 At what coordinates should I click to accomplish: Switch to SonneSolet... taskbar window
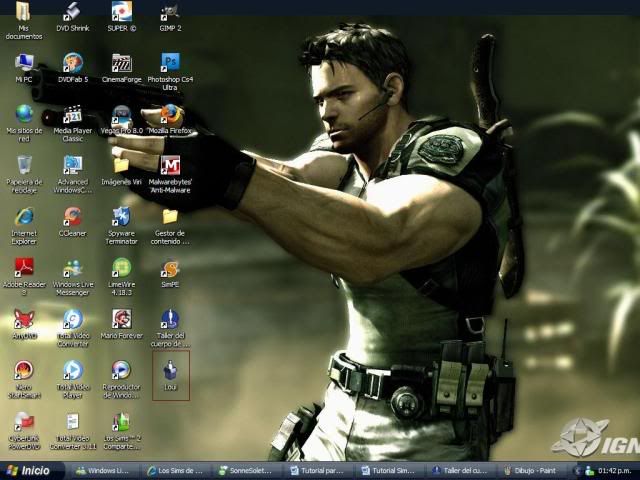tap(246, 471)
